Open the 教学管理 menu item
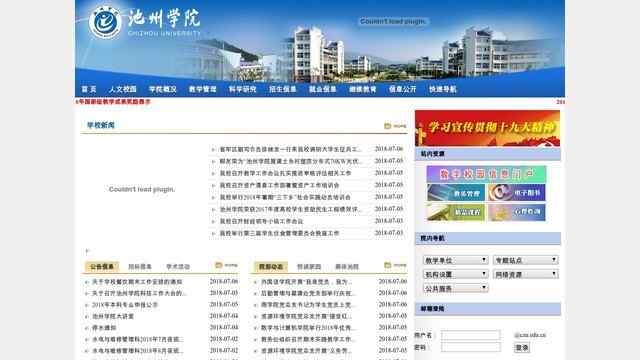Screen dimensions: 640x360 click(x=202, y=89)
